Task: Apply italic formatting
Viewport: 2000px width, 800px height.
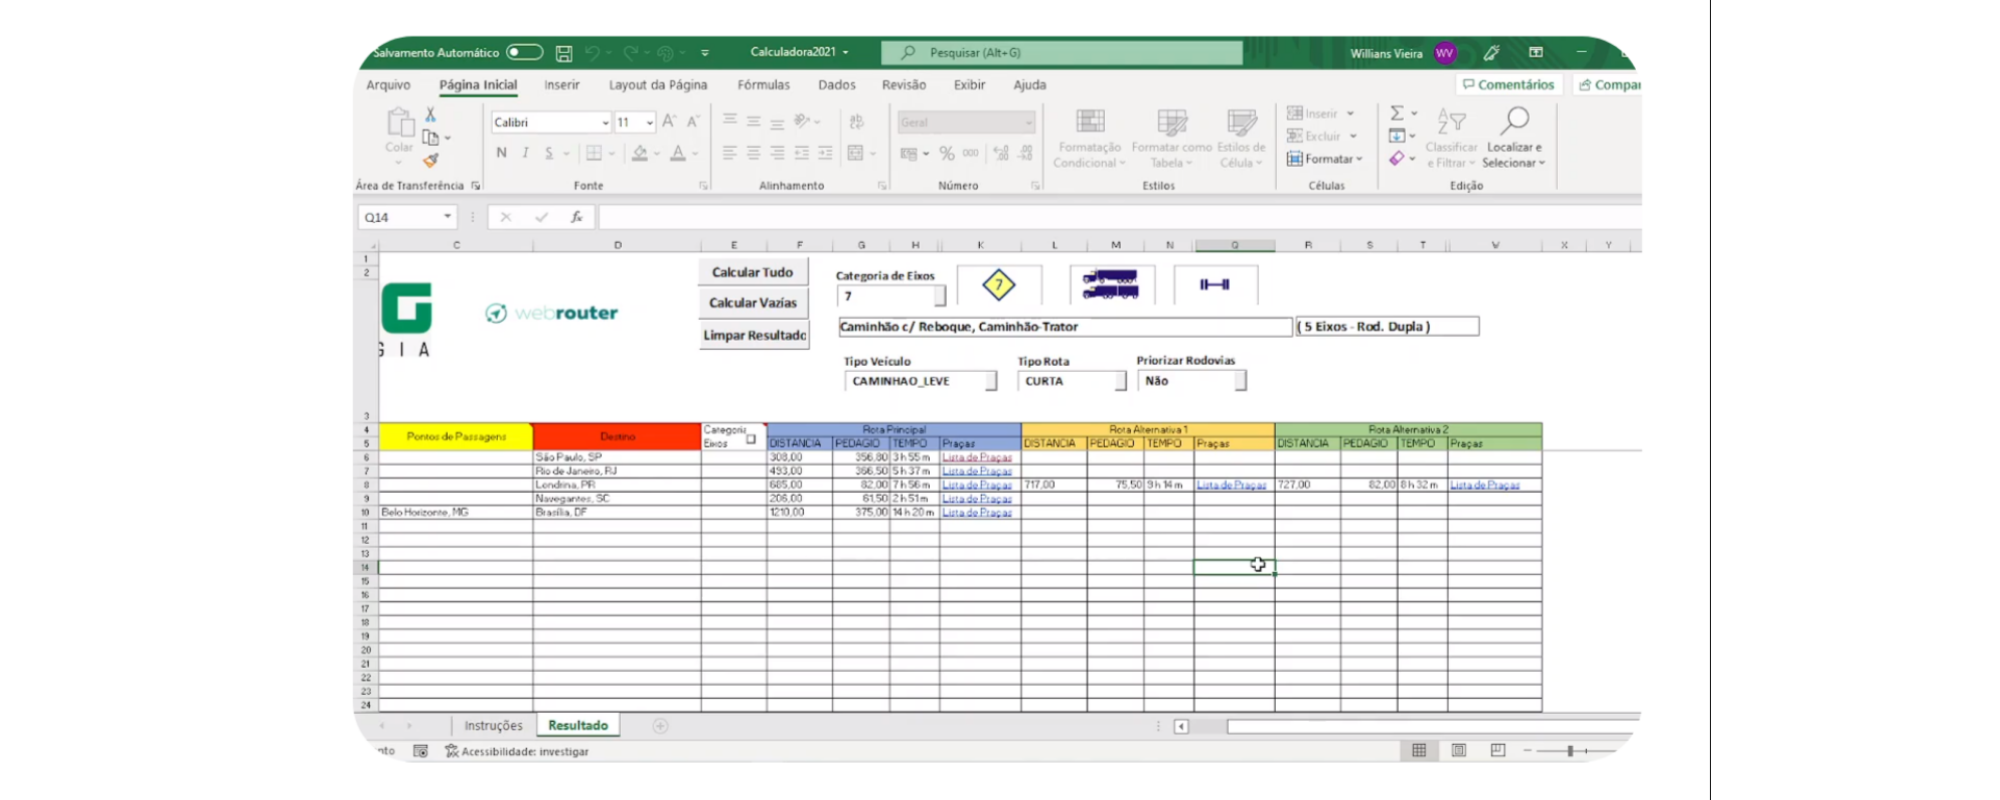Action: click(525, 153)
